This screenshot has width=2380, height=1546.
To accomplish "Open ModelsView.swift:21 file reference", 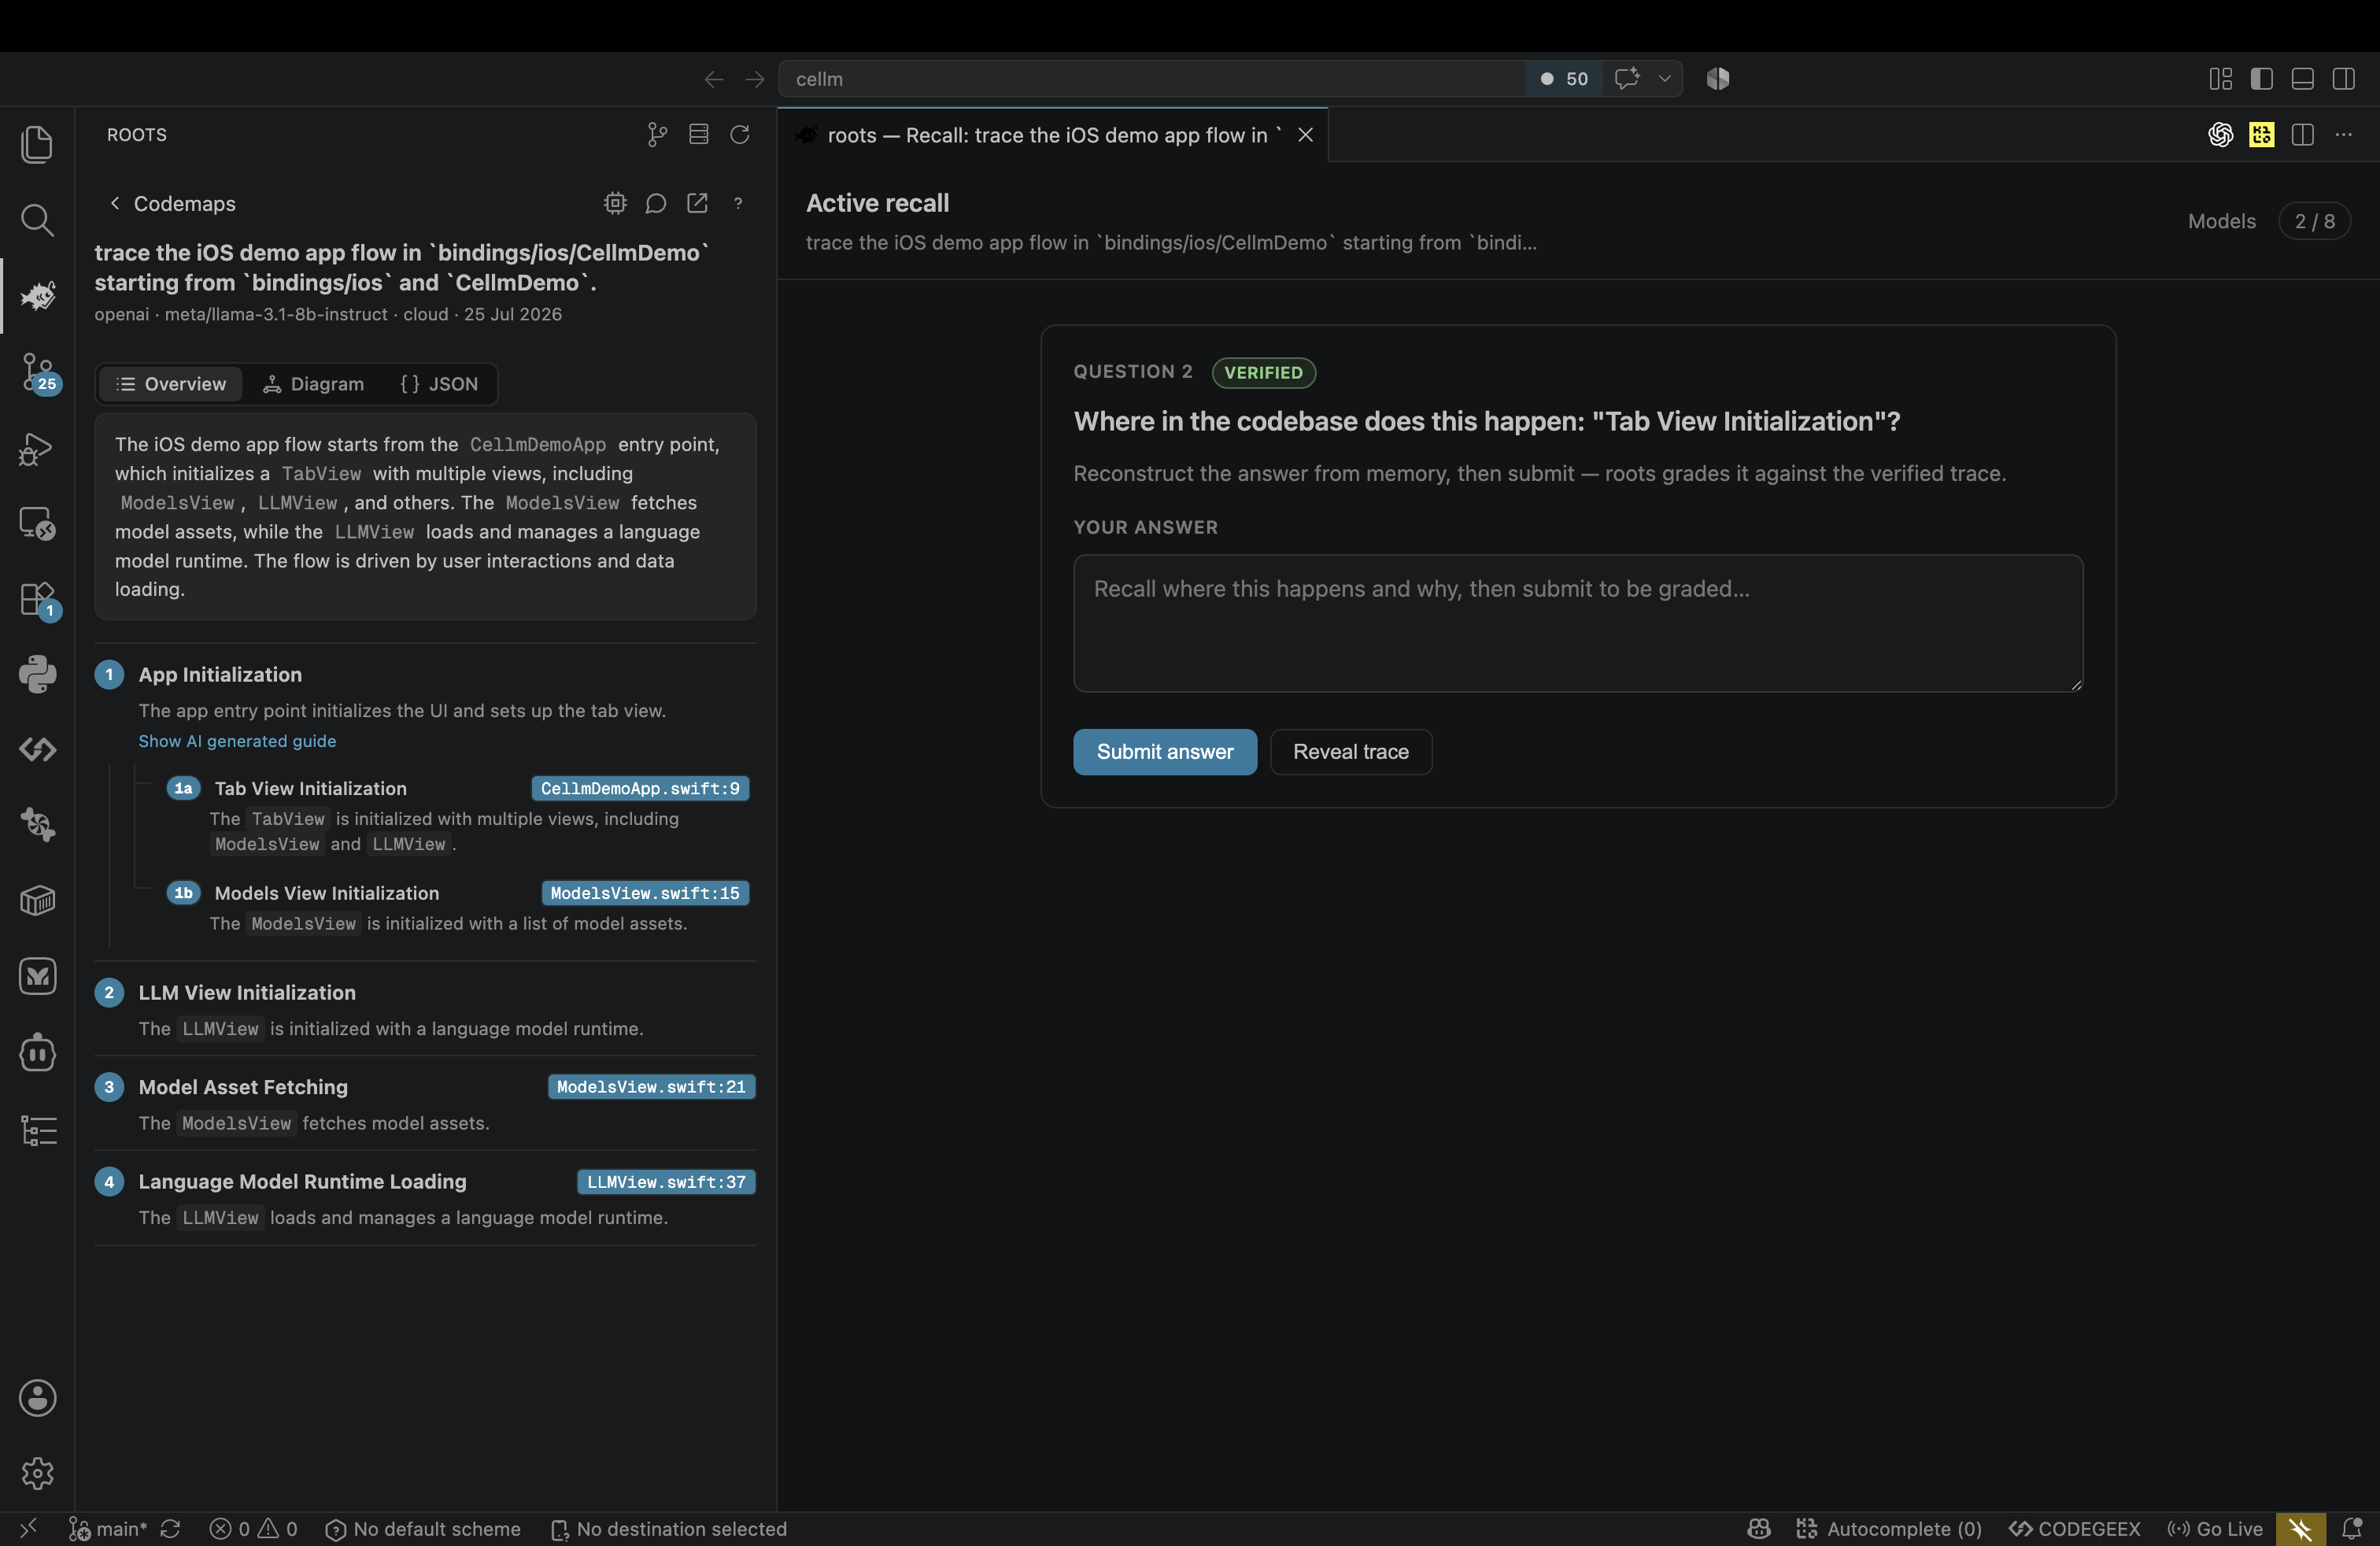I will tap(651, 1086).
